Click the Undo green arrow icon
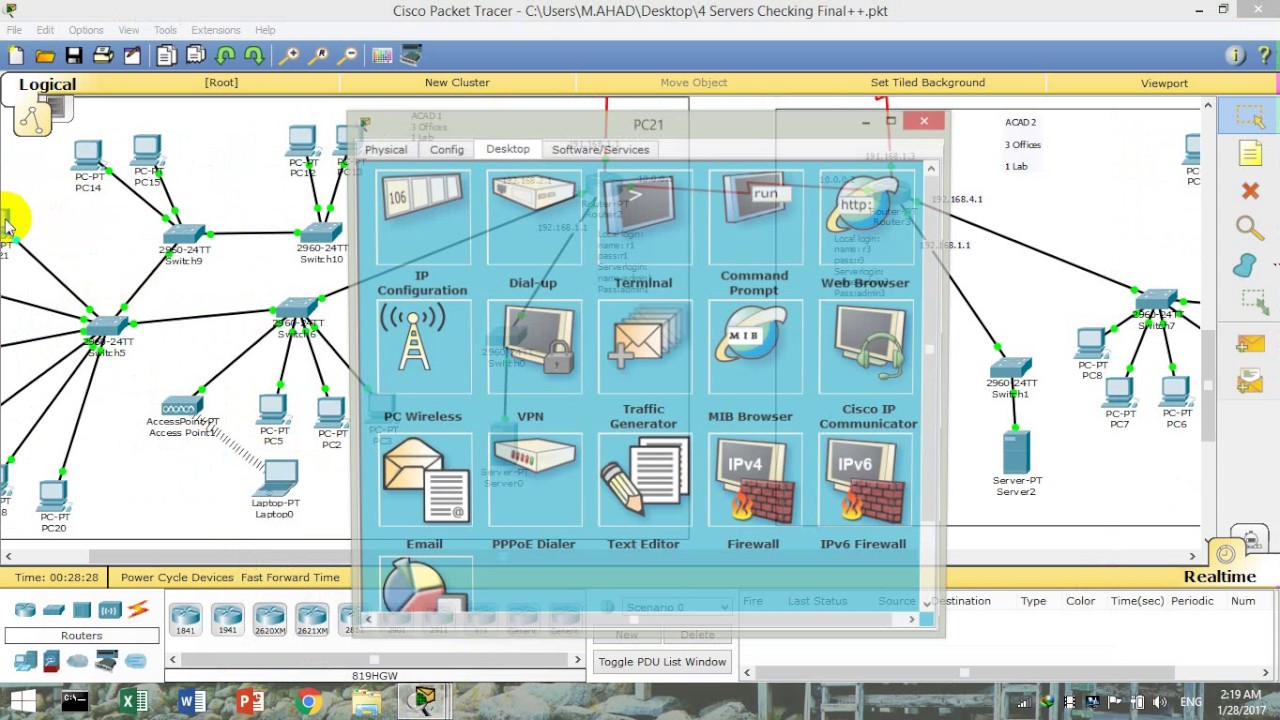The height and width of the screenshot is (720, 1280). pos(225,56)
